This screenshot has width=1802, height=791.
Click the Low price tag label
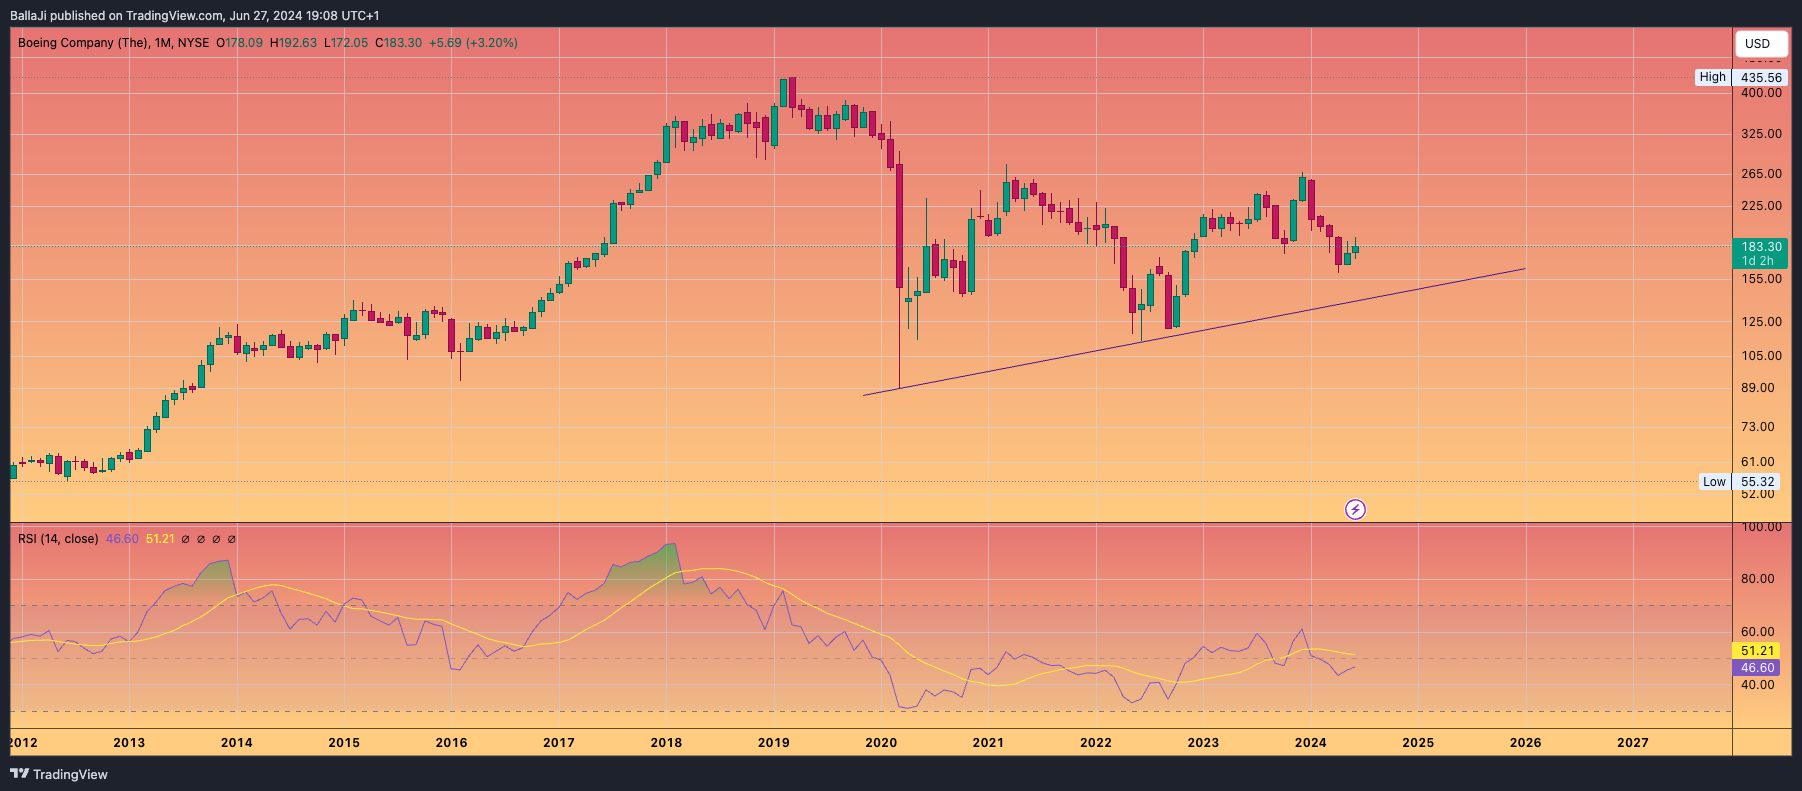coord(1714,481)
